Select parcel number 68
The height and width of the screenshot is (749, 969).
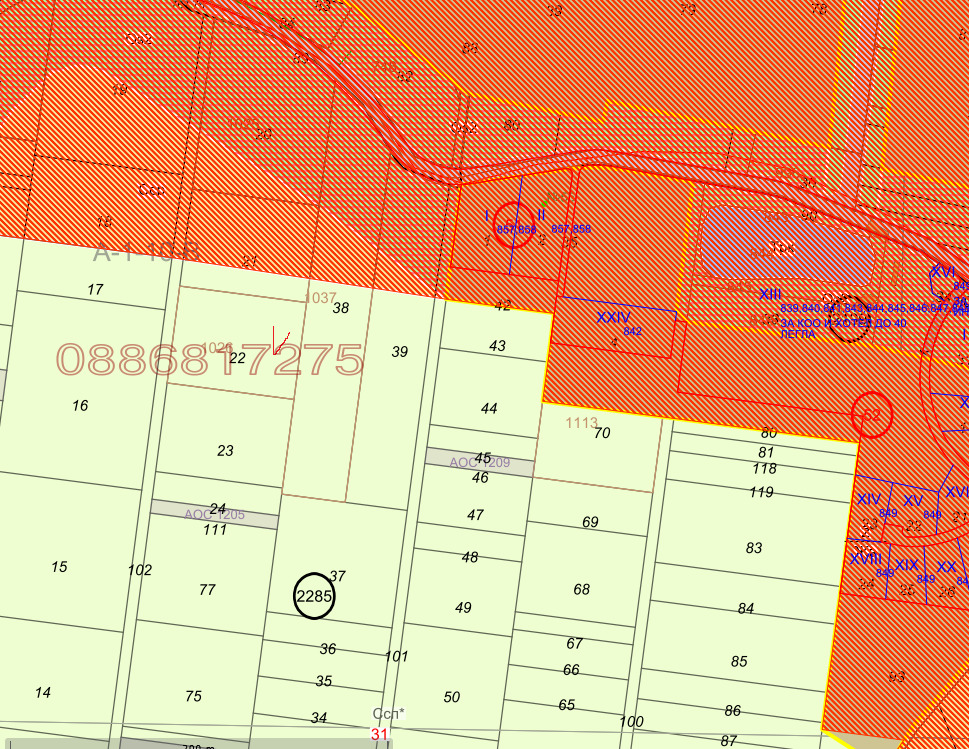[x=582, y=589]
